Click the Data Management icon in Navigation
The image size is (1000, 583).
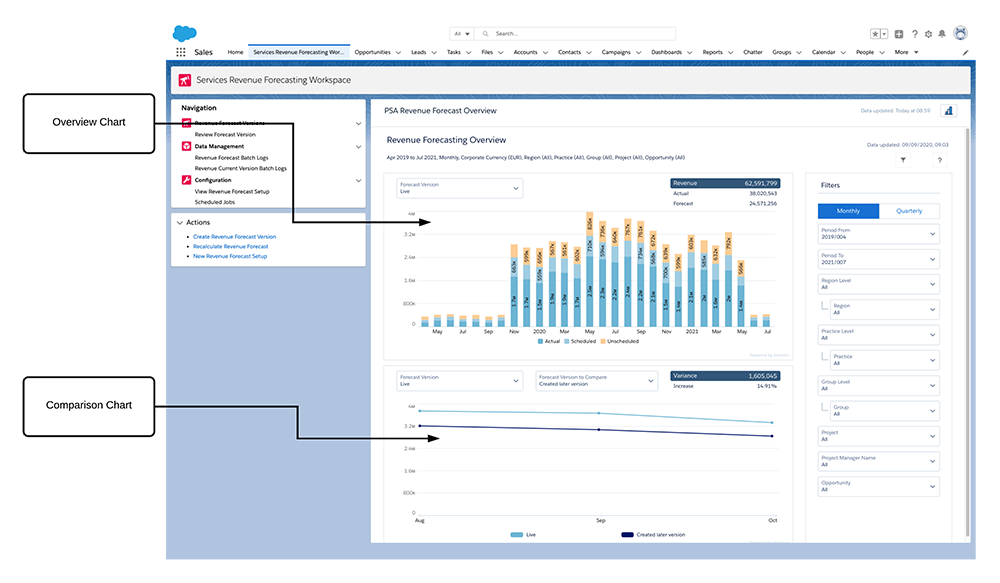(x=186, y=146)
